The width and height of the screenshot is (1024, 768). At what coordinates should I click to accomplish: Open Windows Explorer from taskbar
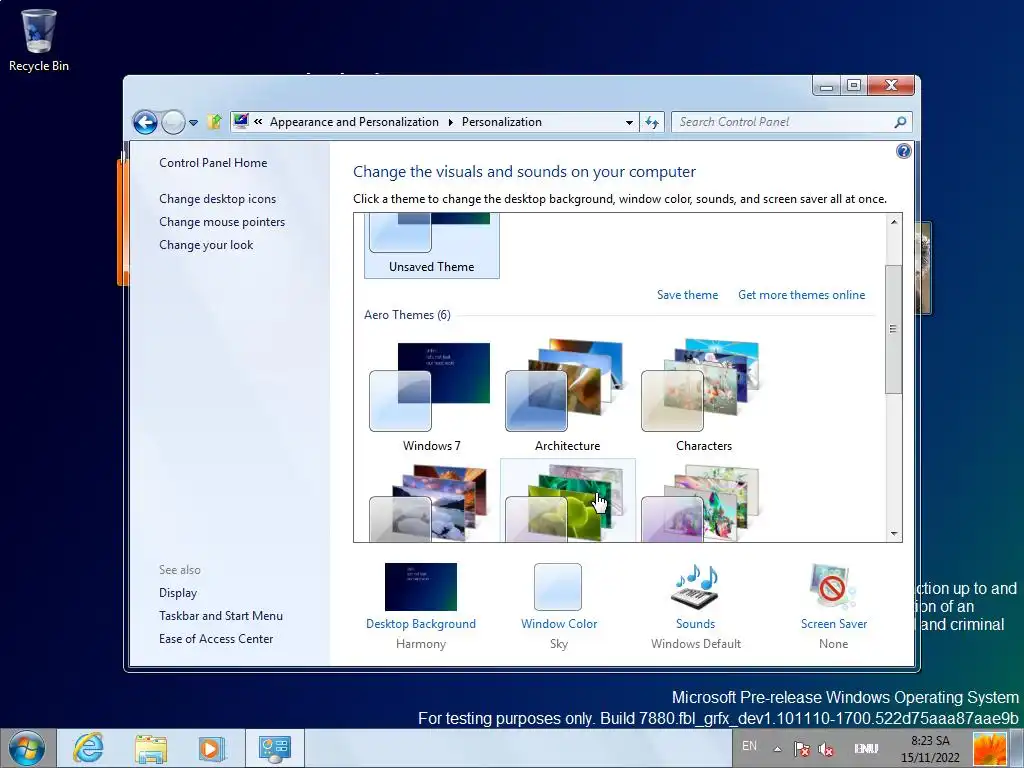tap(151, 748)
